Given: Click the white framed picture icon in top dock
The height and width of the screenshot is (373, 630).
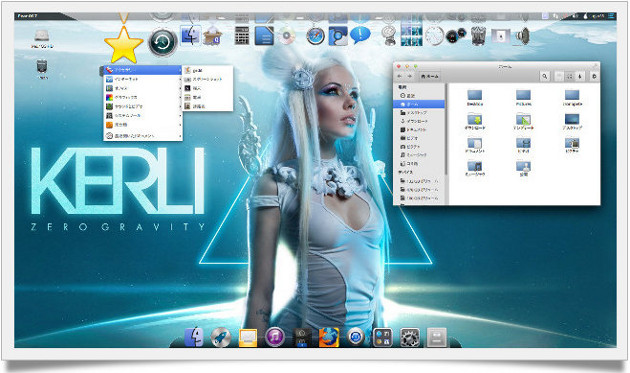Looking at the screenshot, I should pos(501,37).
